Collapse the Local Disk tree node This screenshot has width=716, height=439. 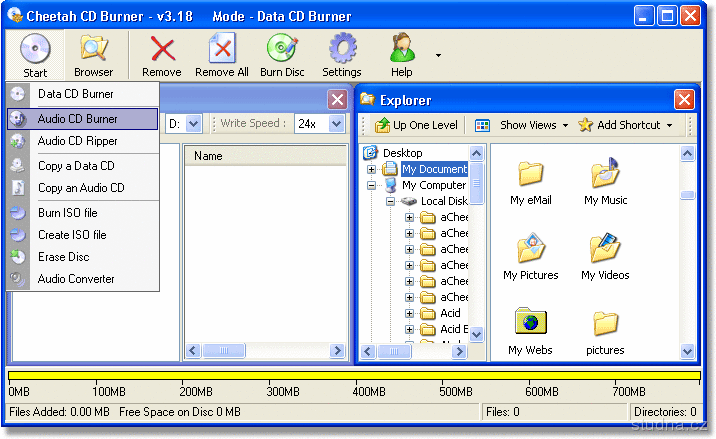[390, 201]
